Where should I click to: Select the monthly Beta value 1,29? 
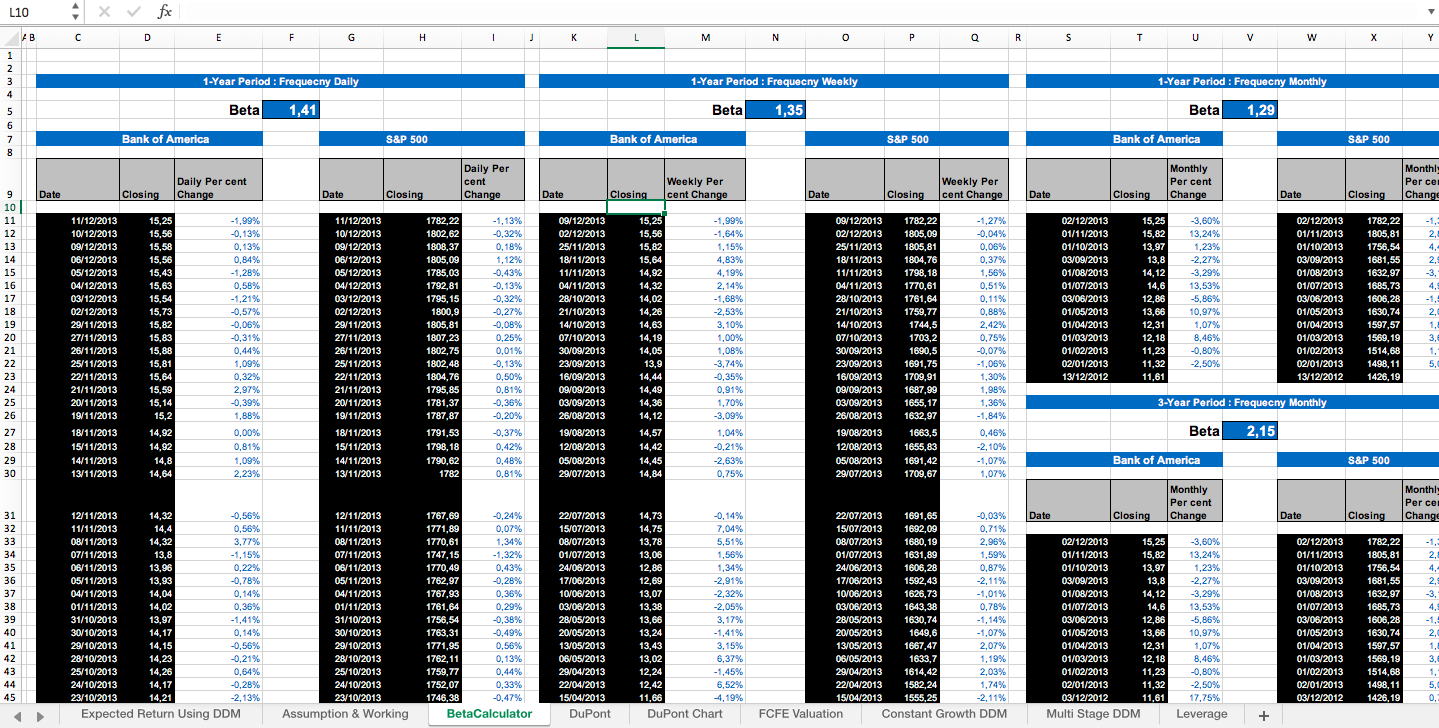(x=1250, y=110)
